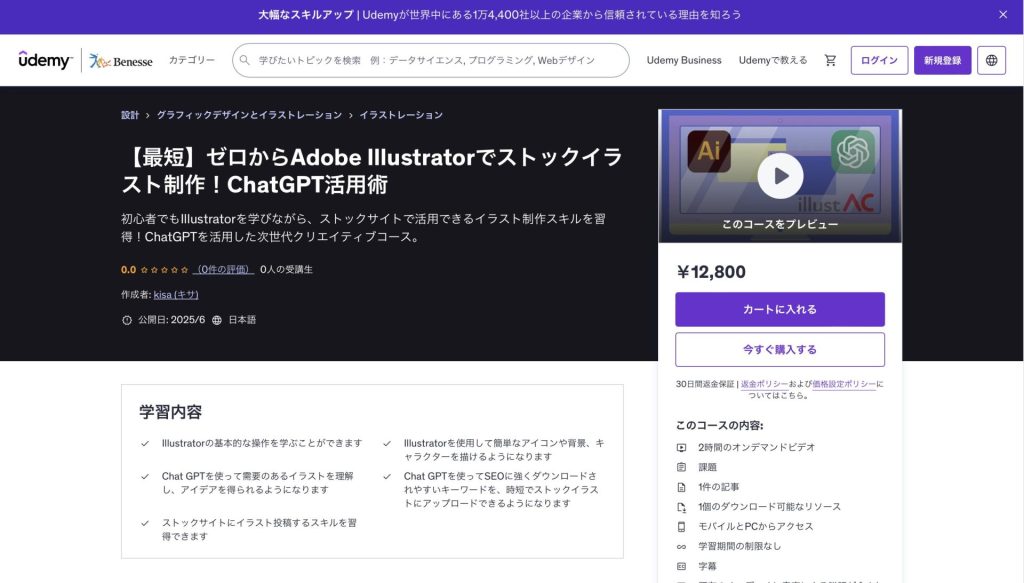Click the mobile icon beside モバイルとPCからアクセス
Viewport: 1024px width, 583px height.
point(681,527)
